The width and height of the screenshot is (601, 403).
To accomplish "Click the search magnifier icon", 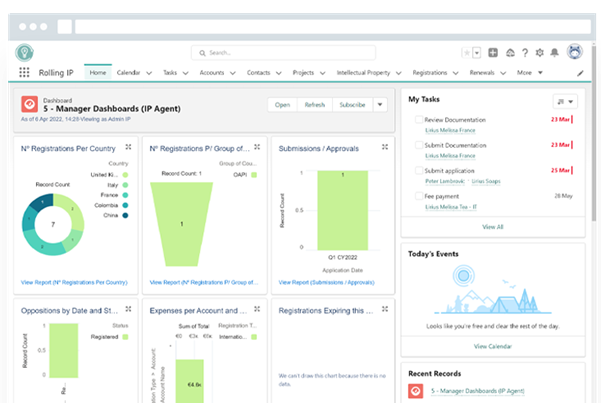I will tap(202, 53).
